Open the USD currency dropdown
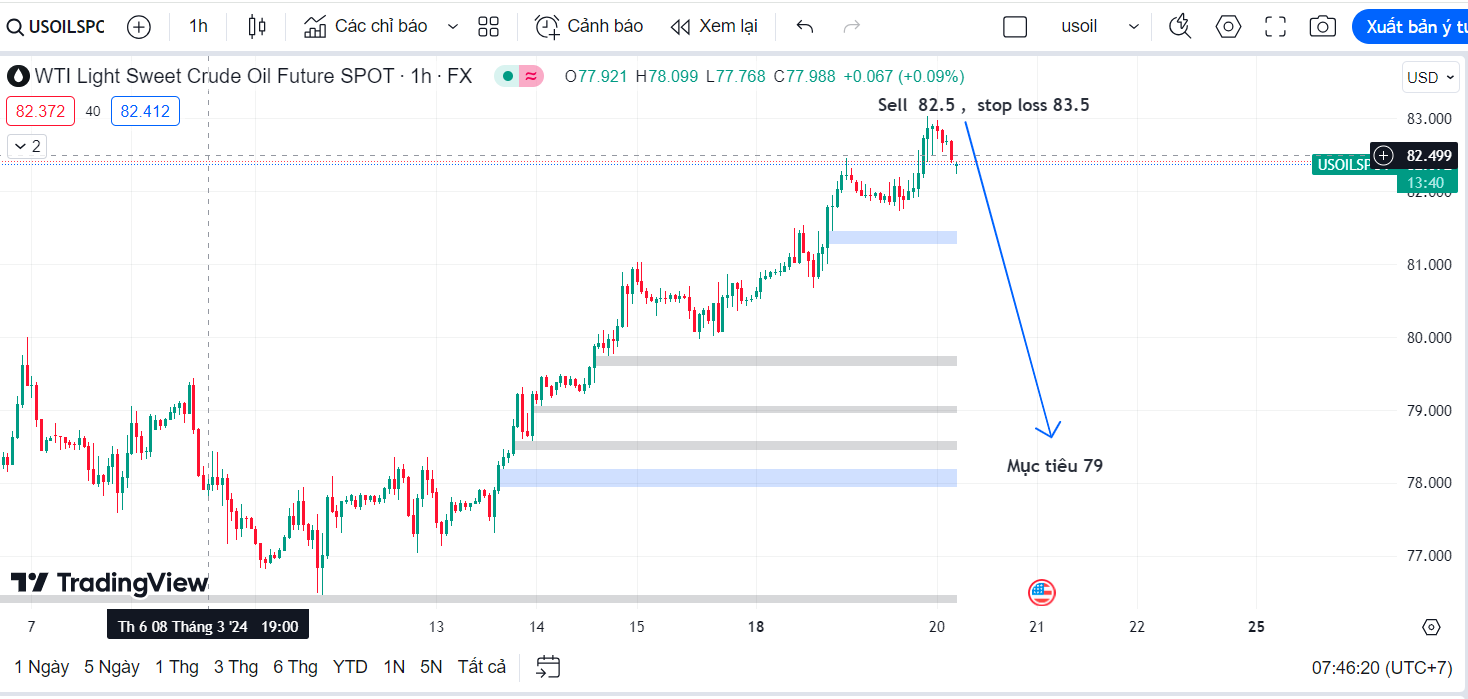The width and height of the screenshot is (1468, 699). click(x=1429, y=78)
